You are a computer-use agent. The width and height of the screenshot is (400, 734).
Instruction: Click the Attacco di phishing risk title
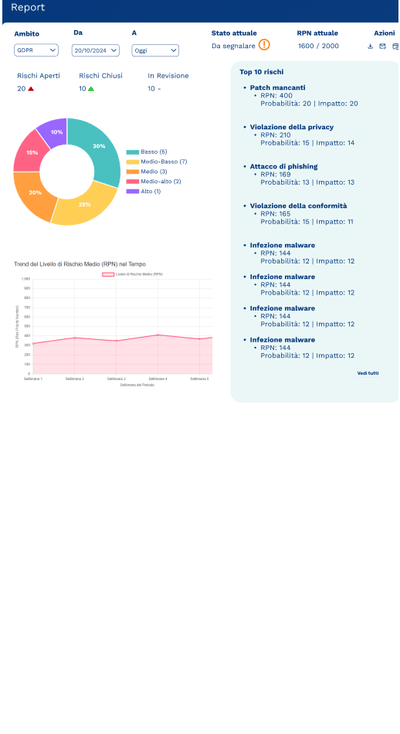click(x=284, y=166)
